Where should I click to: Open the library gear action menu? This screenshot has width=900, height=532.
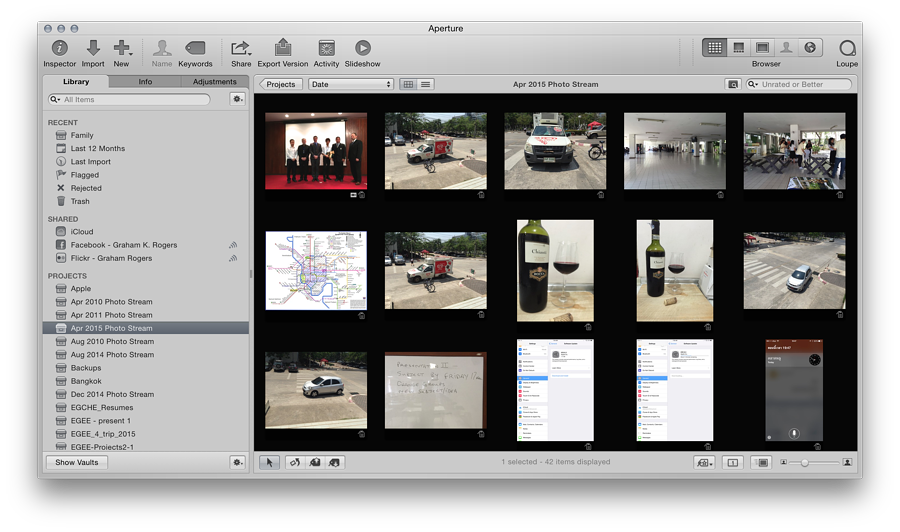click(237, 99)
